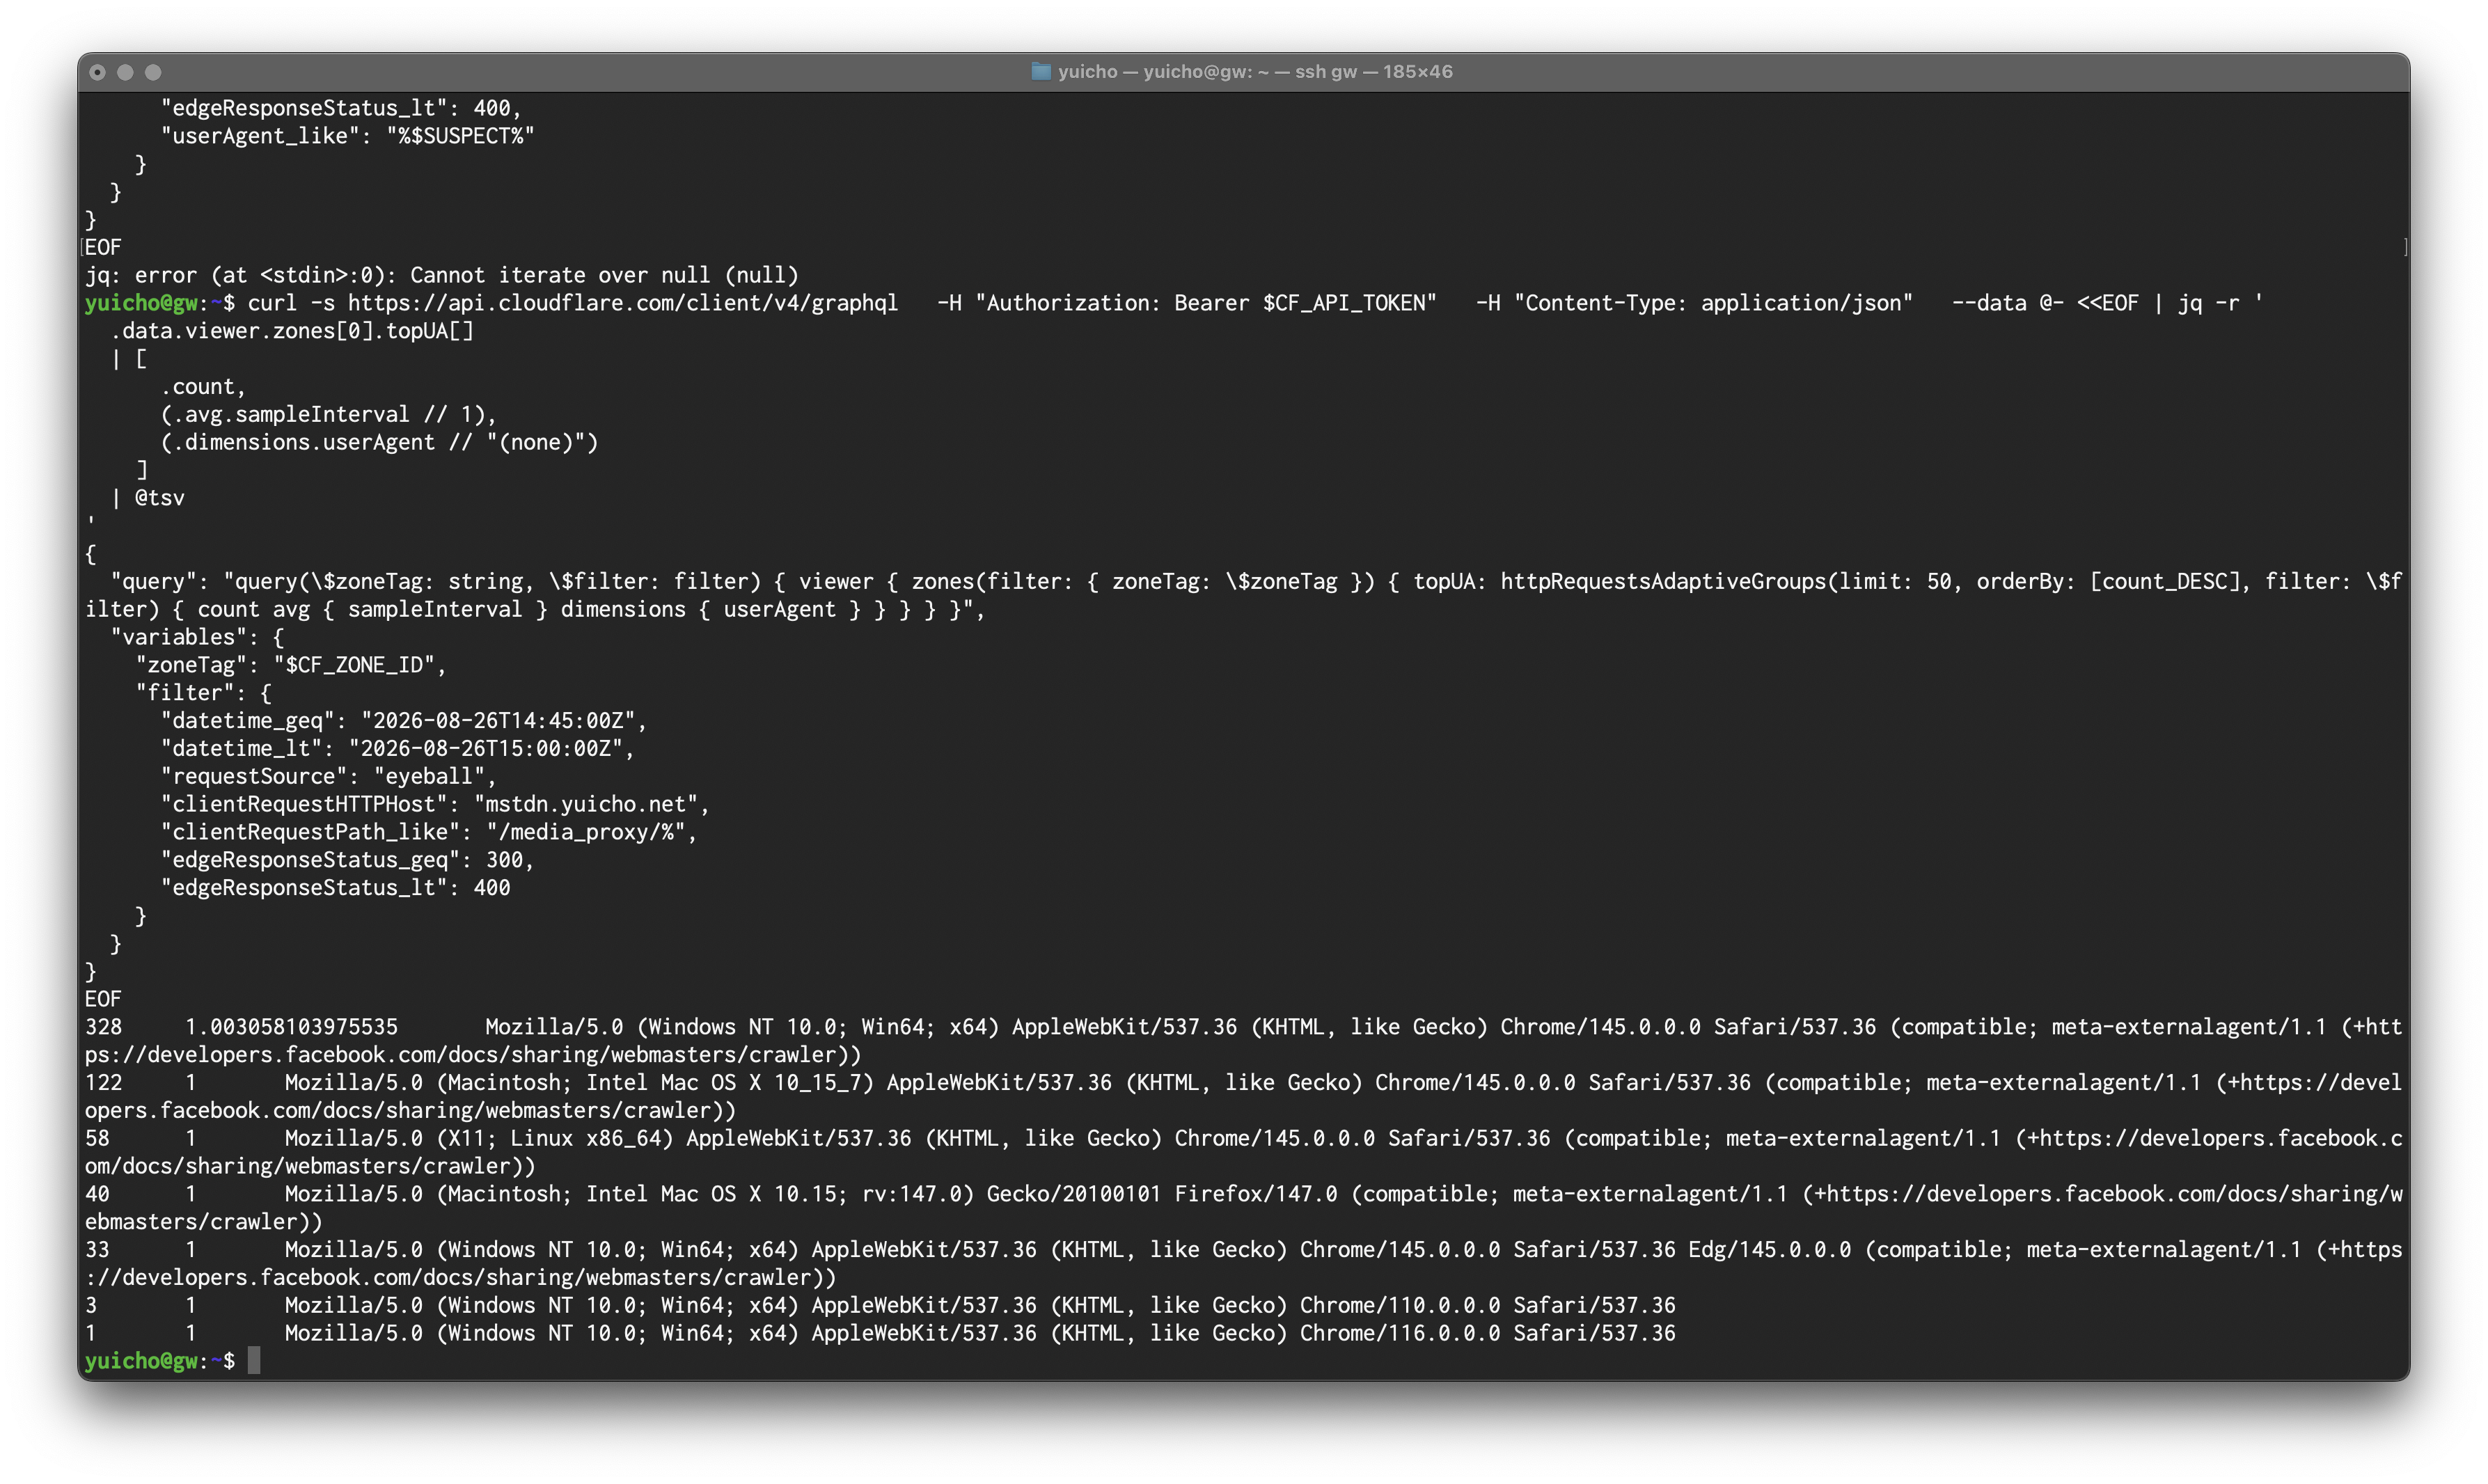
Task: Click the 'yuicho@gw' prompt before the curl command
Action: pyautogui.click(x=141, y=303)
